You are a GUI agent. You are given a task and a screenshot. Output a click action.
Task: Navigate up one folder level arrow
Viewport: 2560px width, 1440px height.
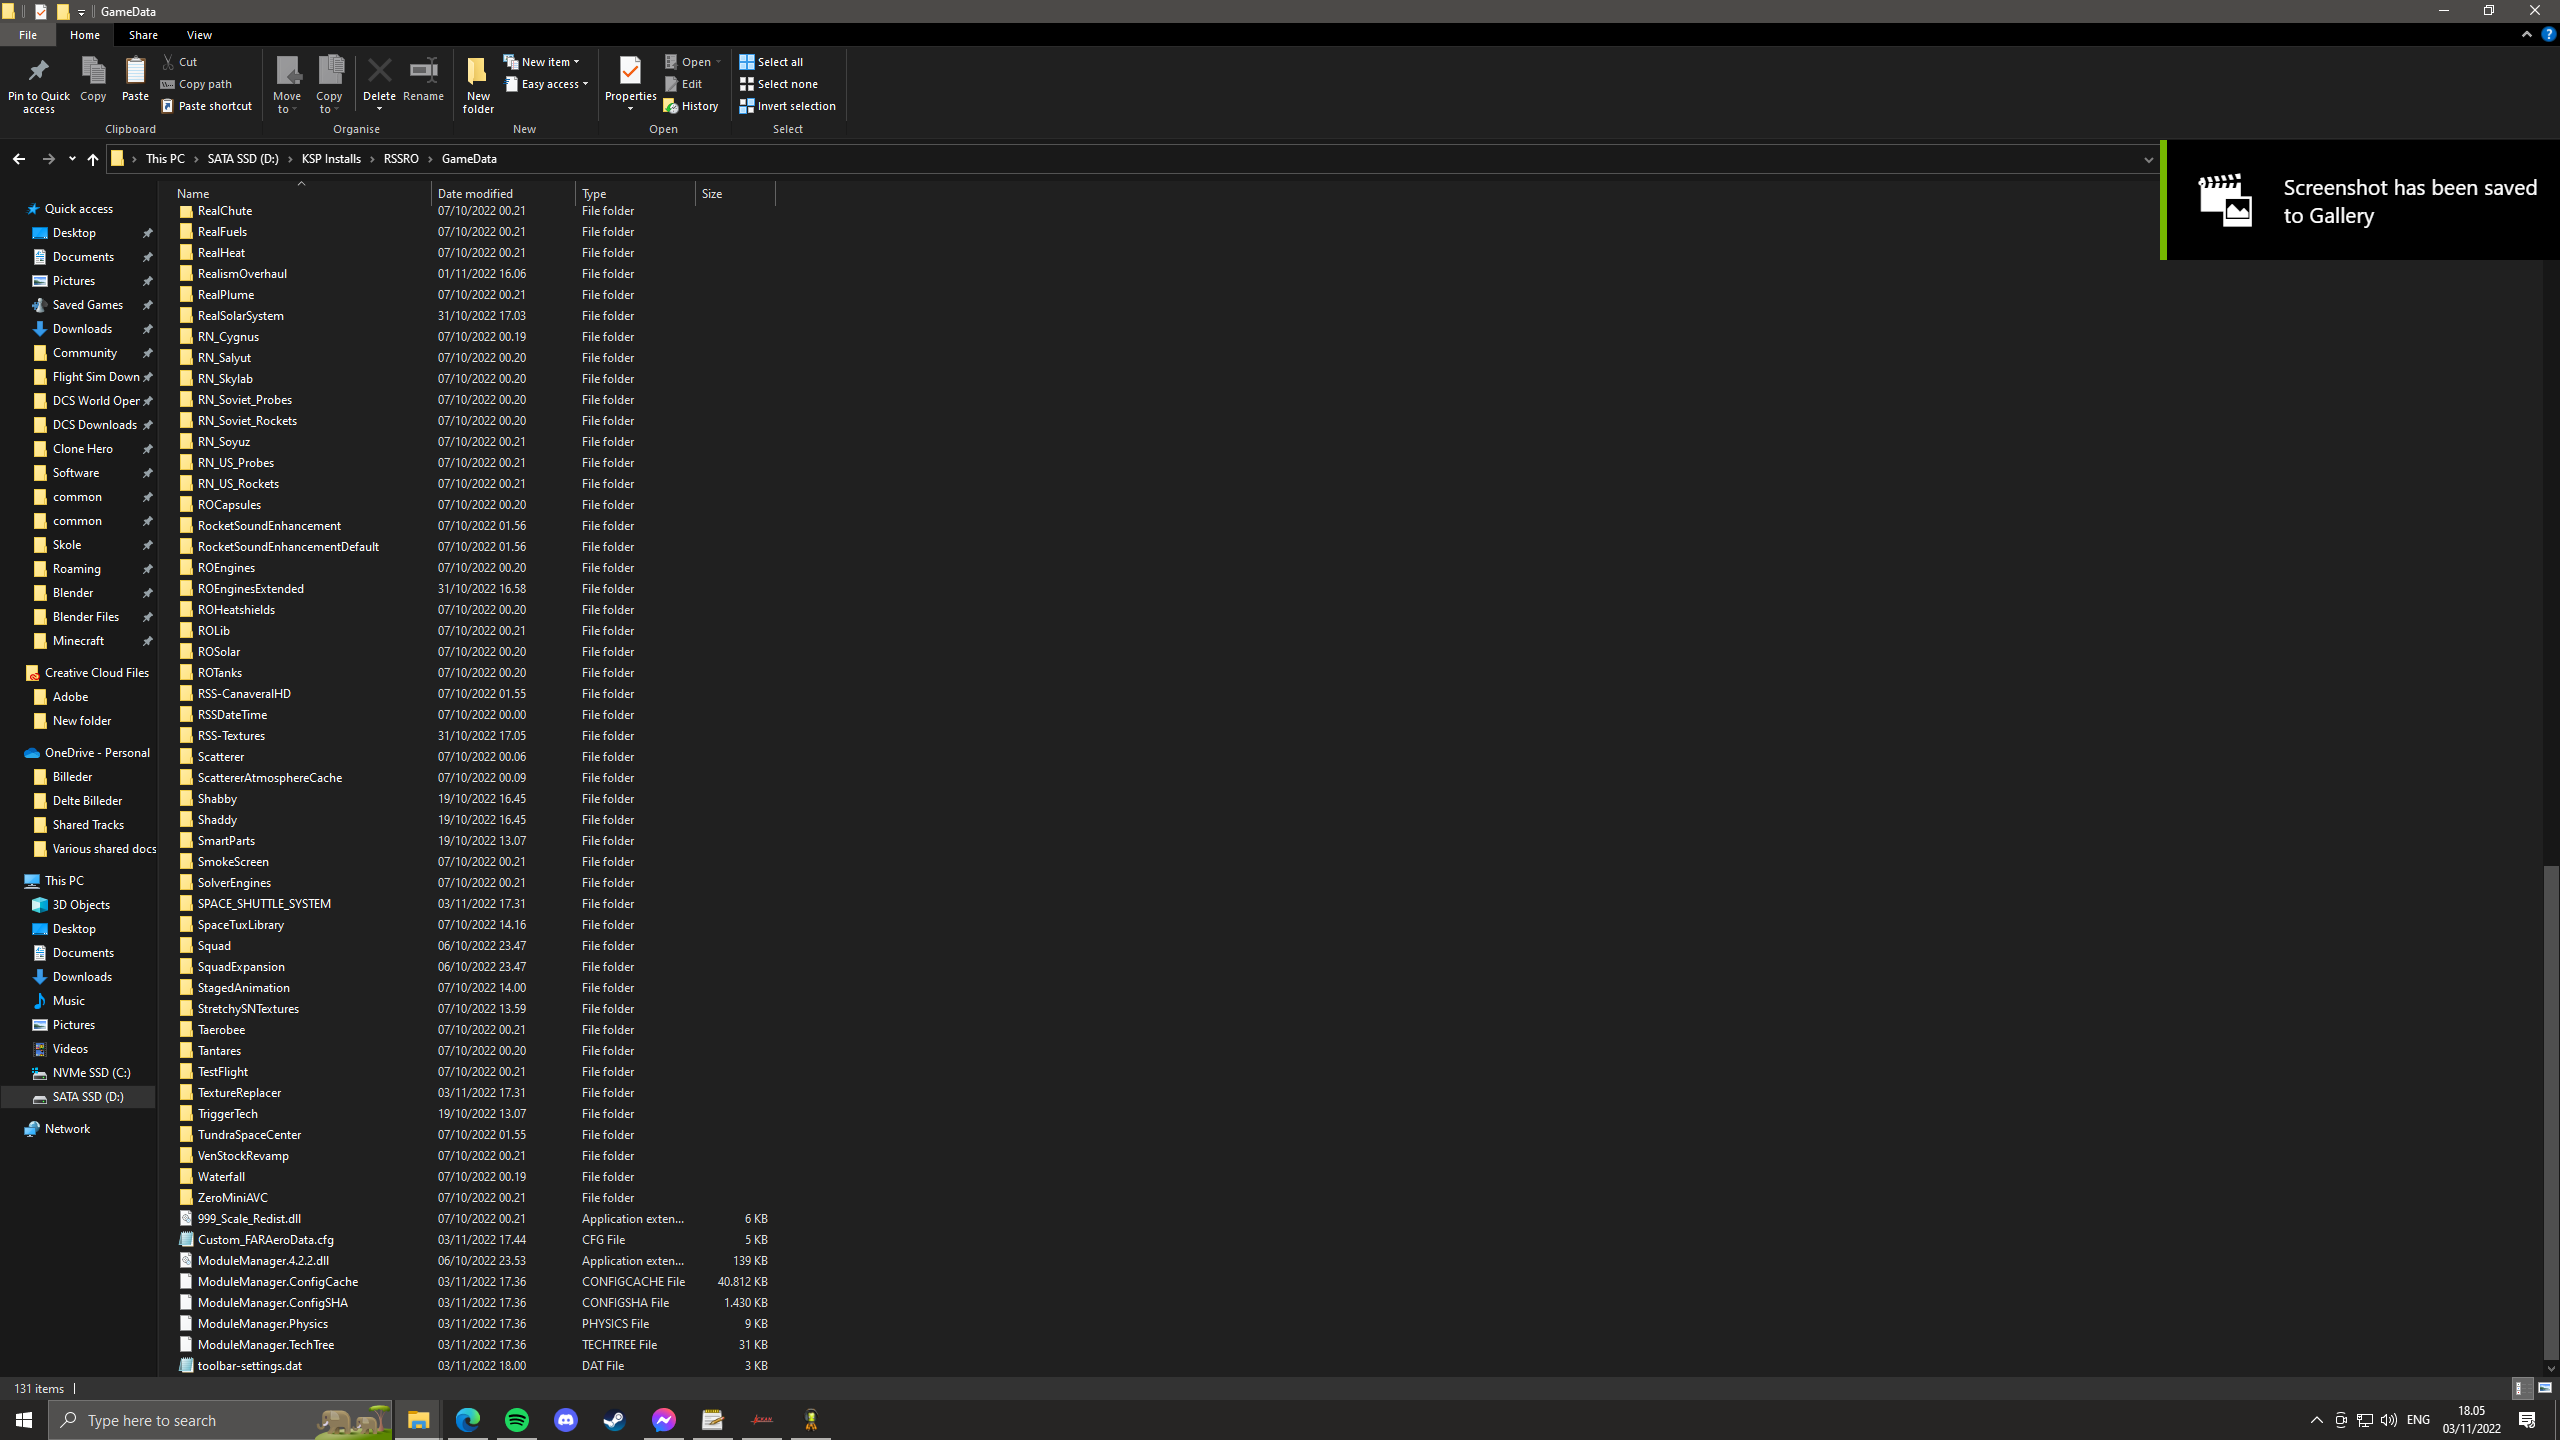93,159
